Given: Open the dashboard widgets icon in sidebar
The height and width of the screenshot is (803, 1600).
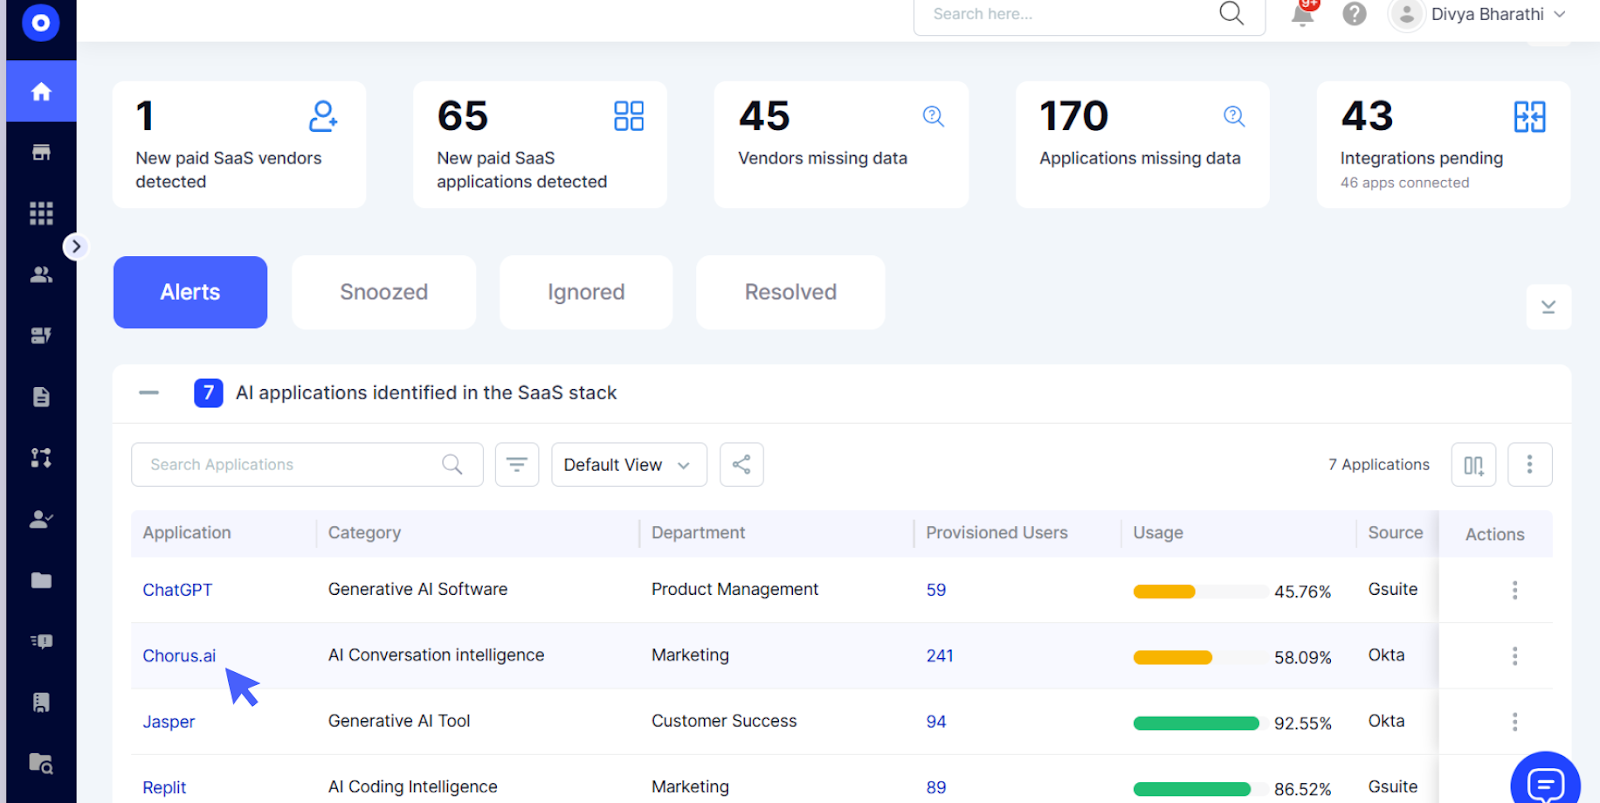Looking at the screenshot, I should (41, 335).
